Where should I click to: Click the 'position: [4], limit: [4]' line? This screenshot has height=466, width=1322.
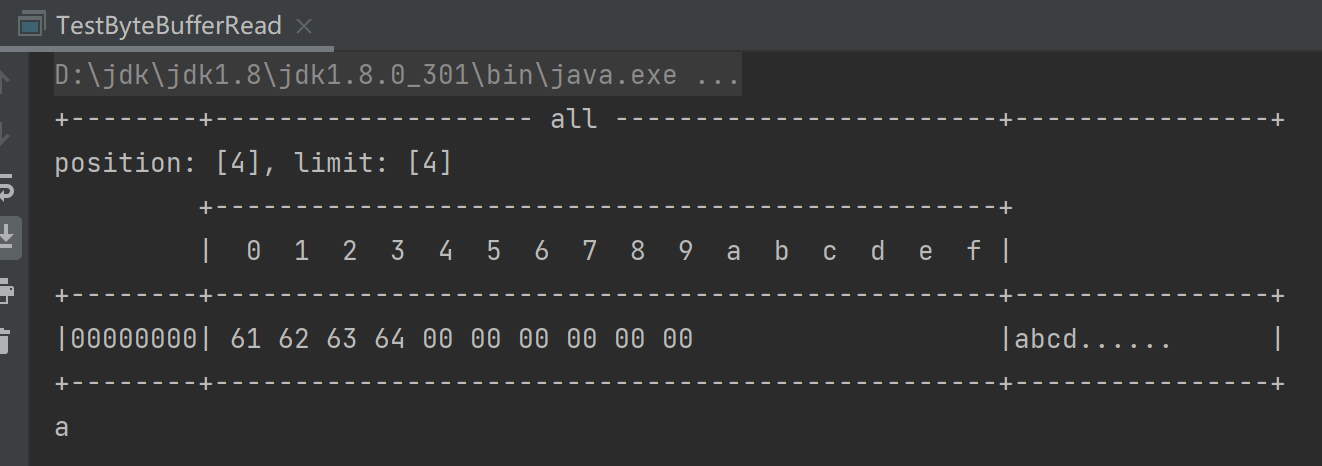(253, 163)
